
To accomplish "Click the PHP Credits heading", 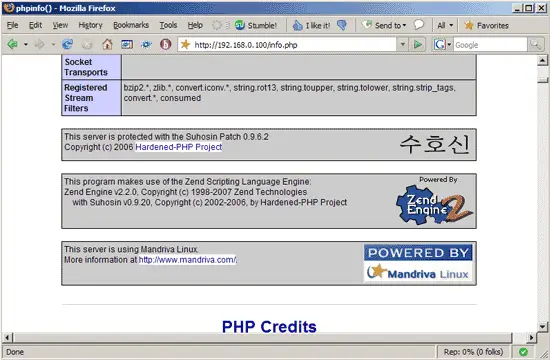I will (x=269, y=327).
